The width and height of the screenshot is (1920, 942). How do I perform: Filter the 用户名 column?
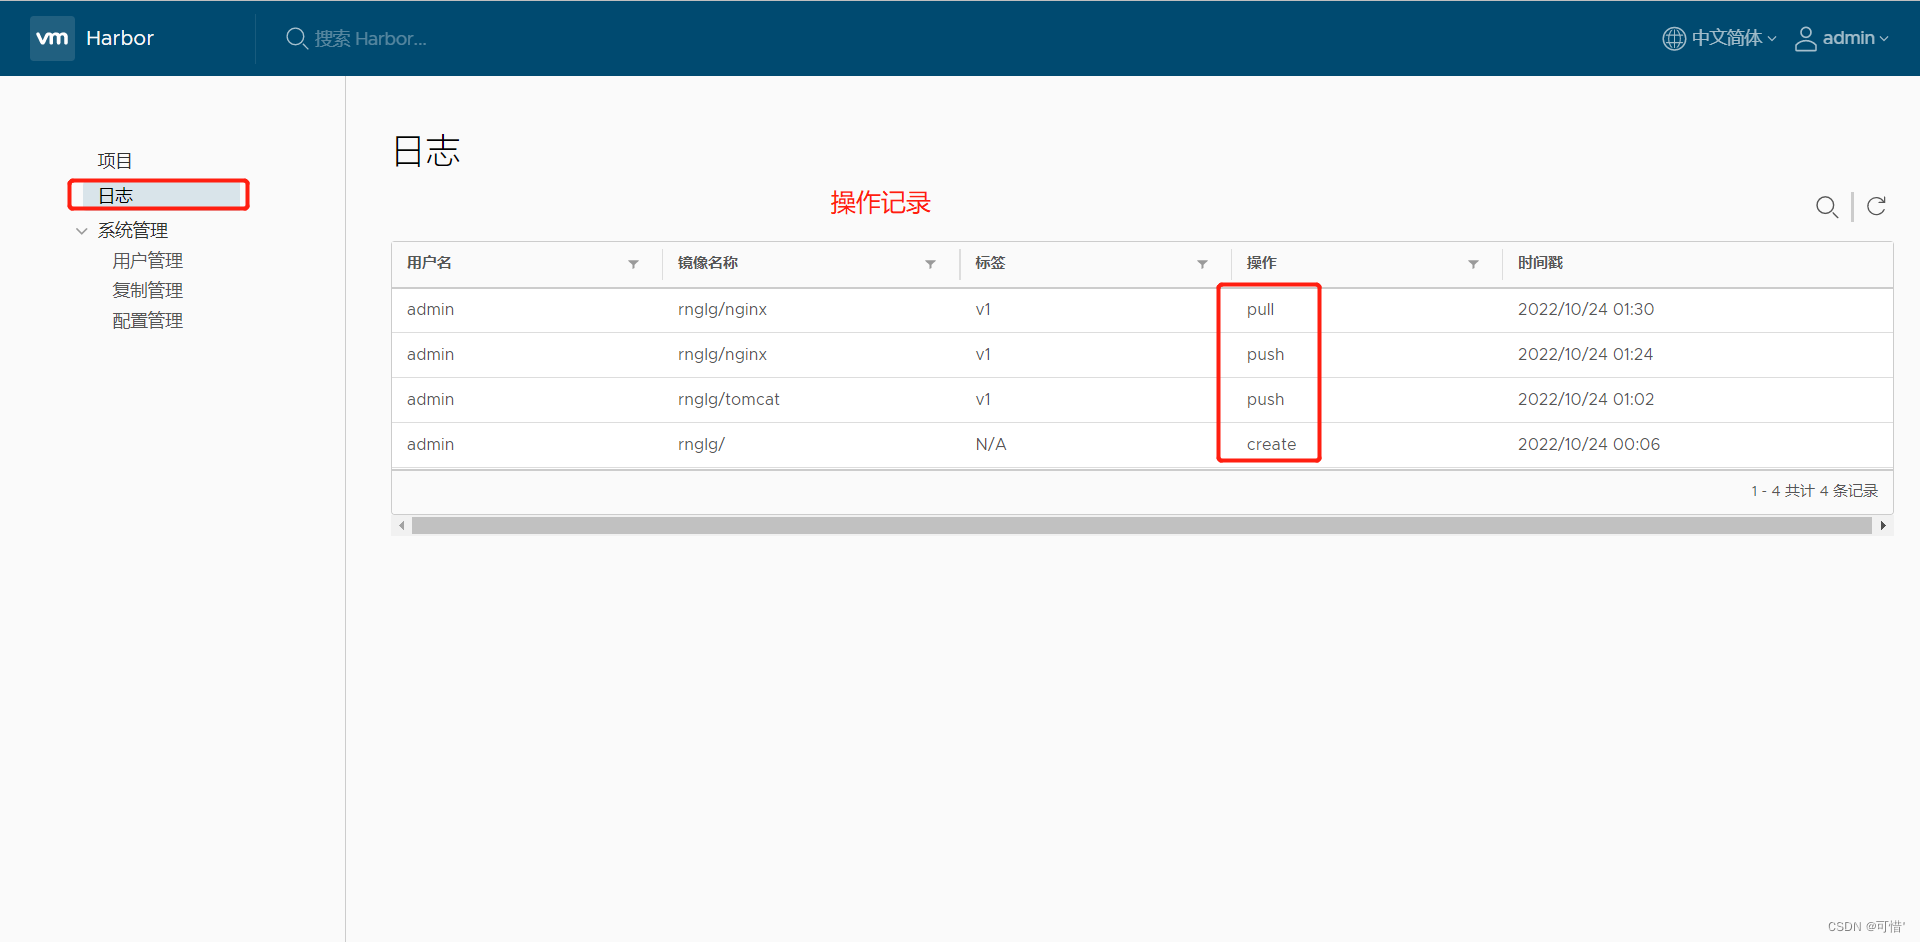coord(633,264)
